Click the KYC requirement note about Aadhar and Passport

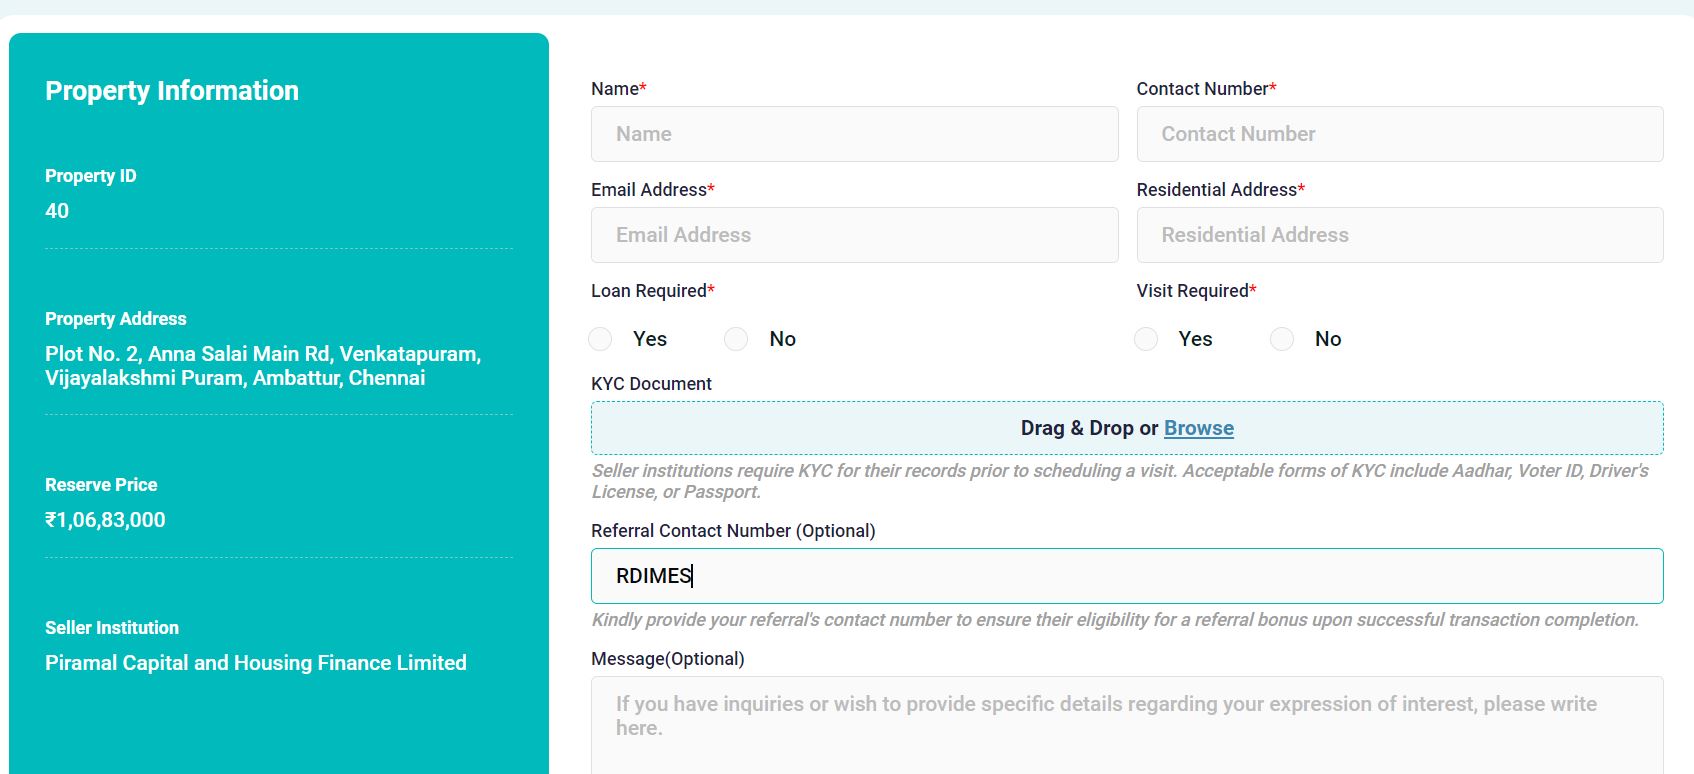click(x=1120, y=481)
